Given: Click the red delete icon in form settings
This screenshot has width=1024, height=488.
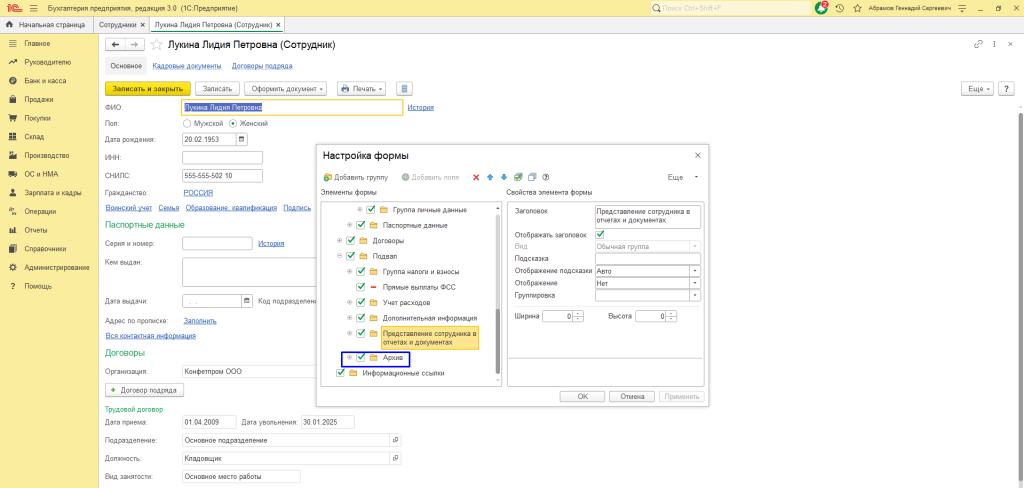Looking at the screenshot, I should [x=476, y=177].
